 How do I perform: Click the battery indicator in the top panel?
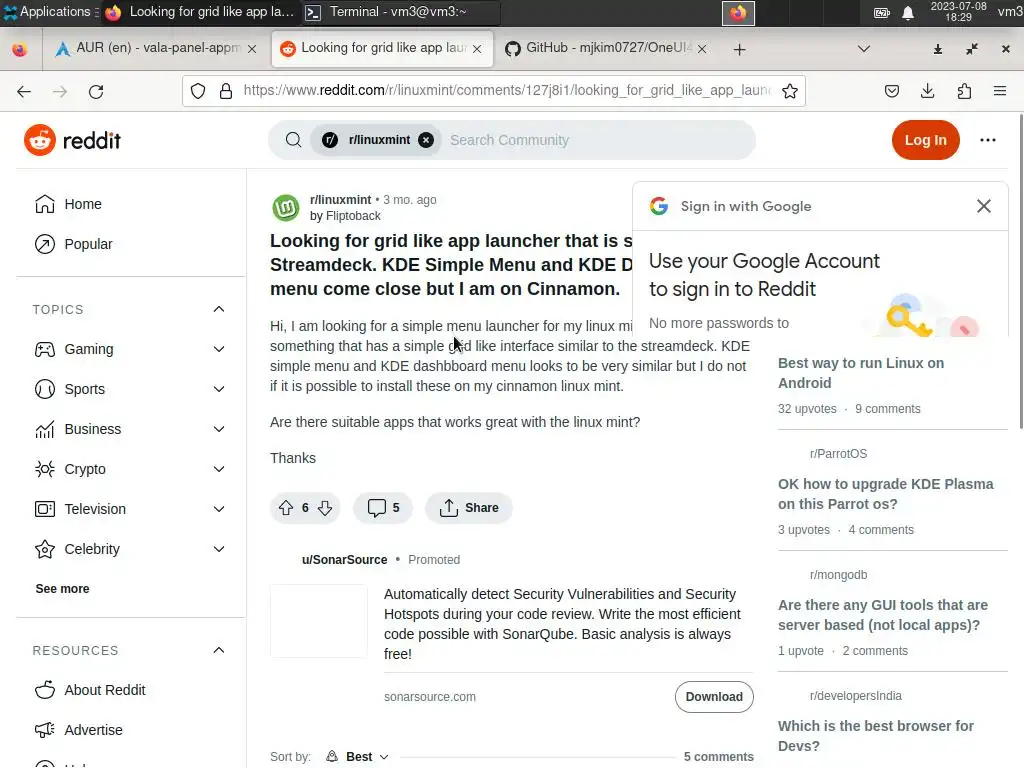pyautogui.click(x=882, y=12)
